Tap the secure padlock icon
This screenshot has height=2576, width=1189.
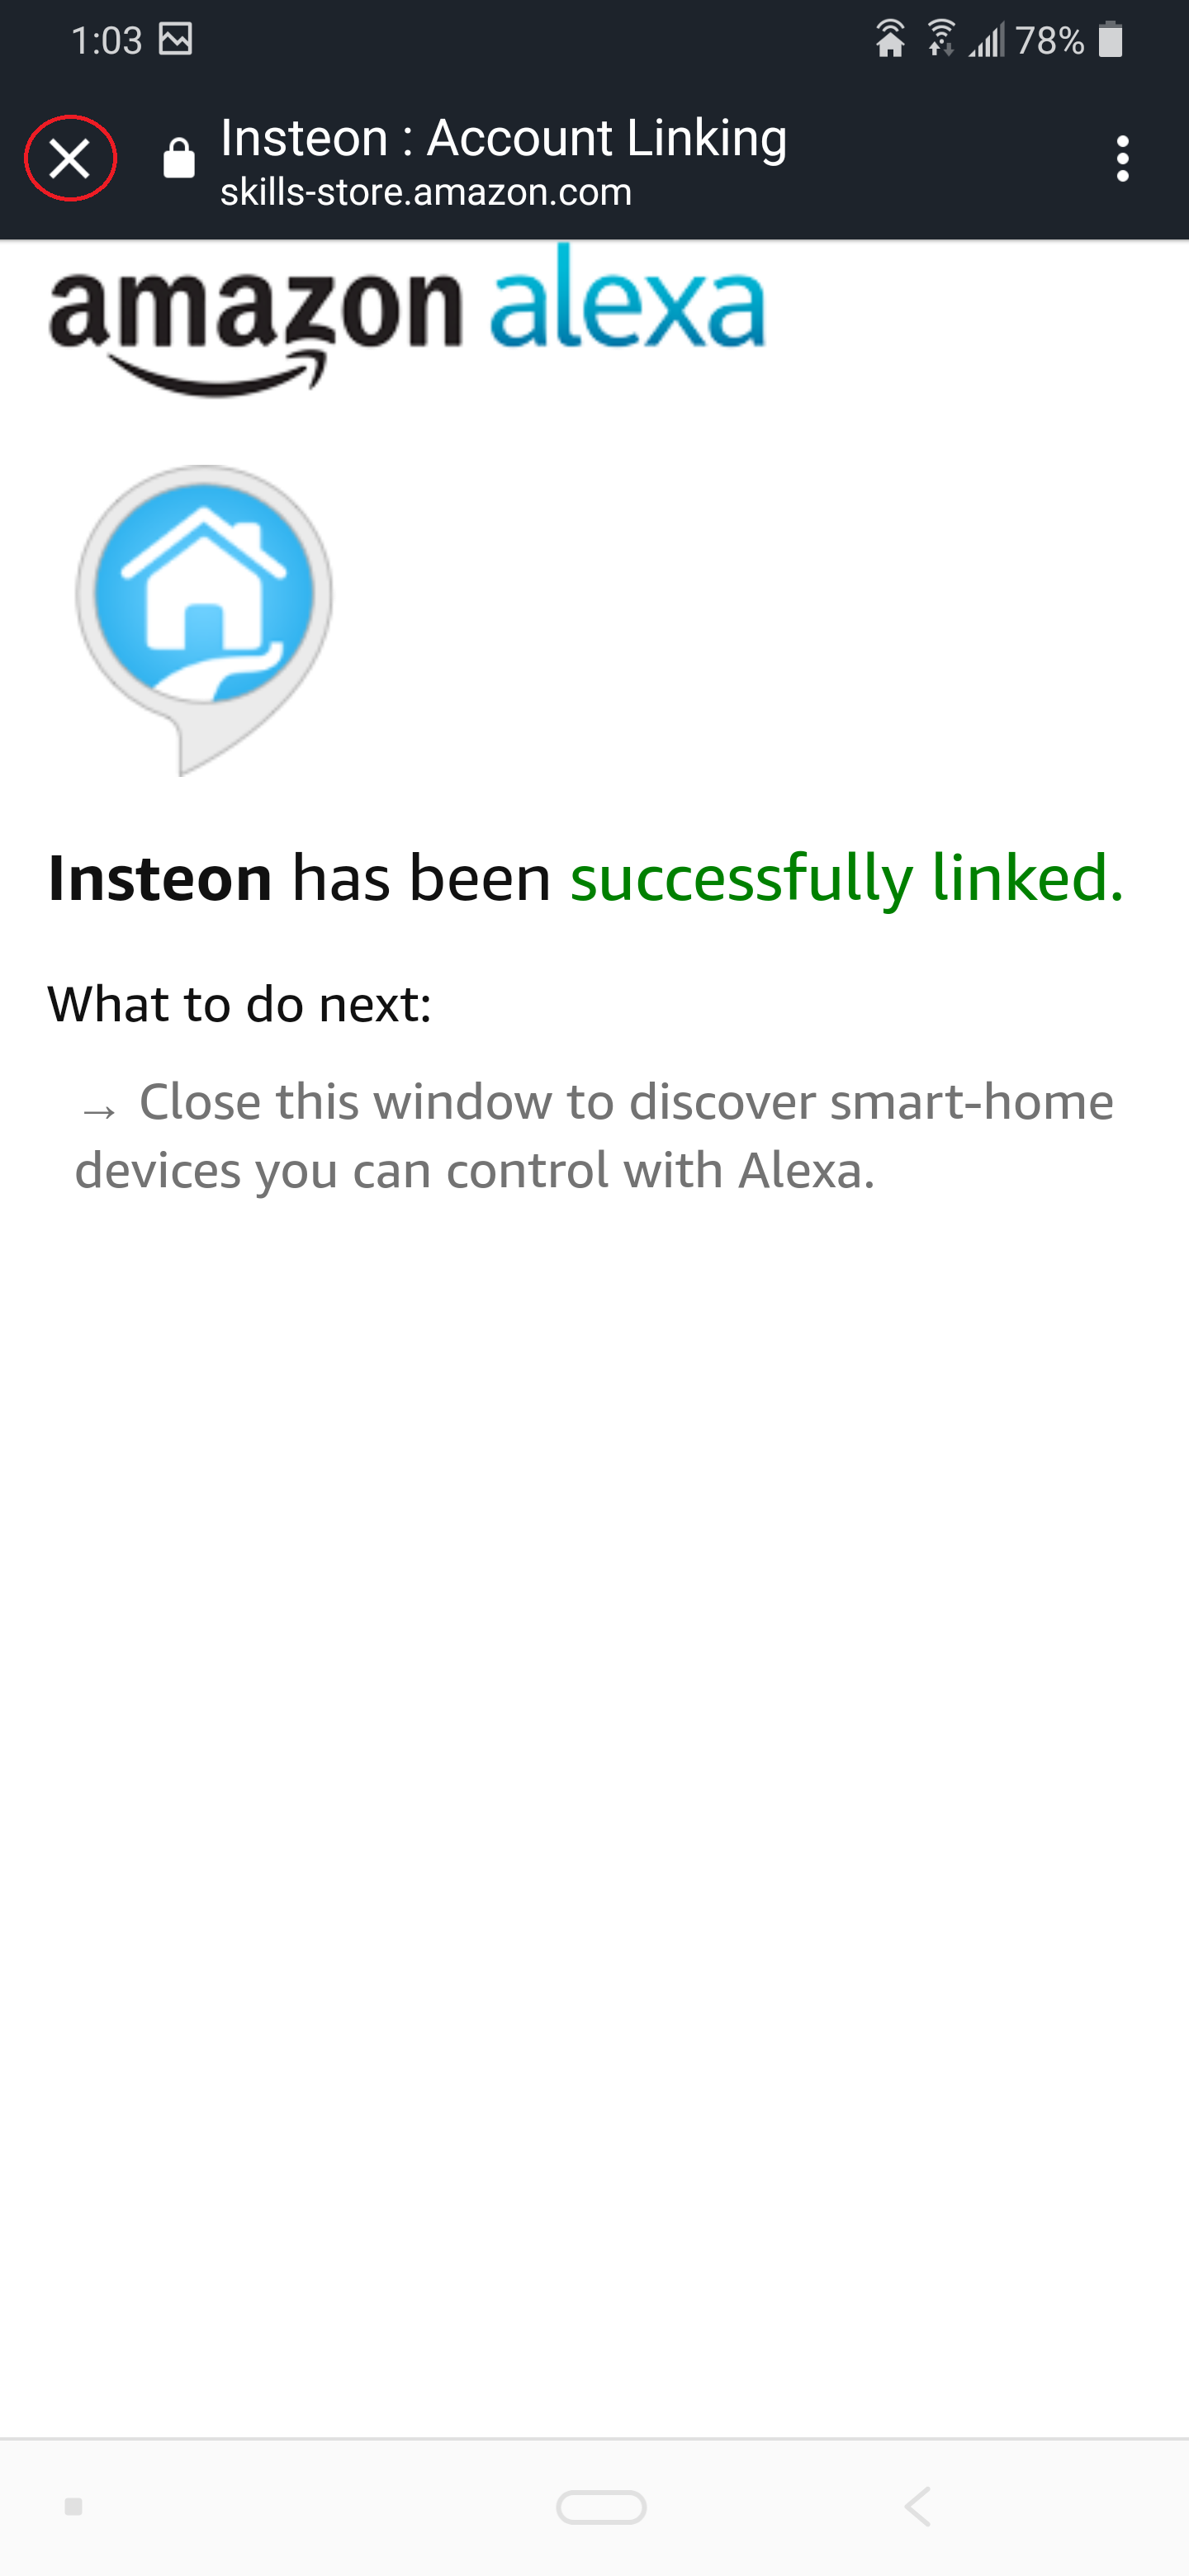[178, 158]
